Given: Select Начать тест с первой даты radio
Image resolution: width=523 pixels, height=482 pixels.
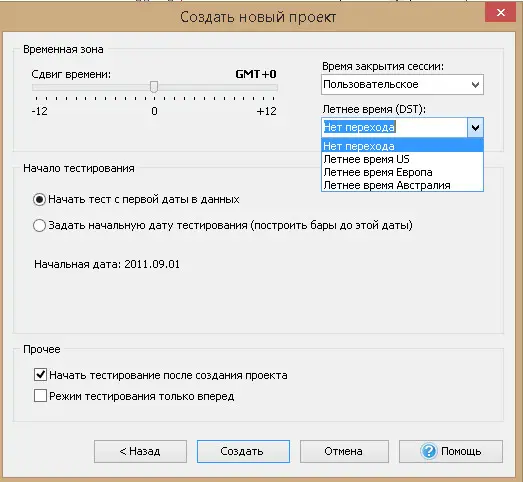Looking at the screenshot, I should (x=39, y=199).
